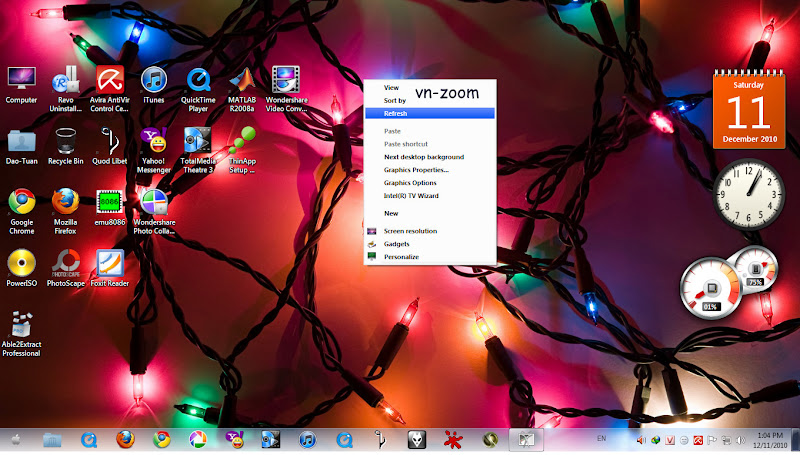Choose Personalize in the context menu
Image resolution: width=800 pixels, height=455 pixels.
pos(430,257)
